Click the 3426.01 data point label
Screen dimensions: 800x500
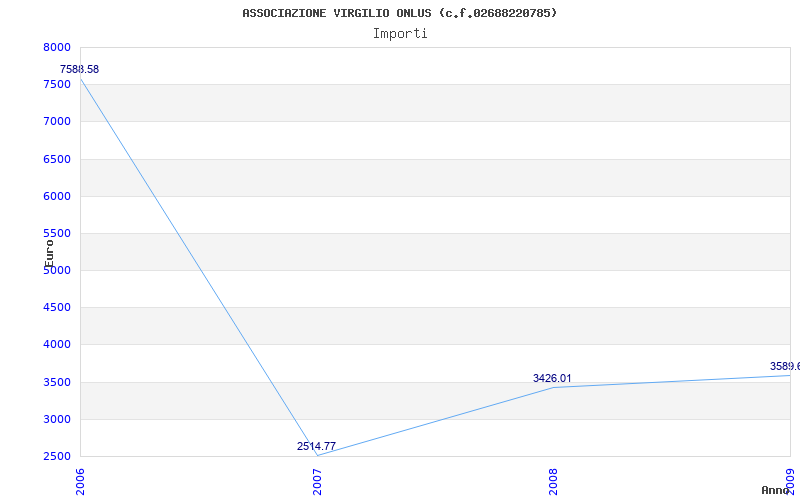[x=552, y=378]
